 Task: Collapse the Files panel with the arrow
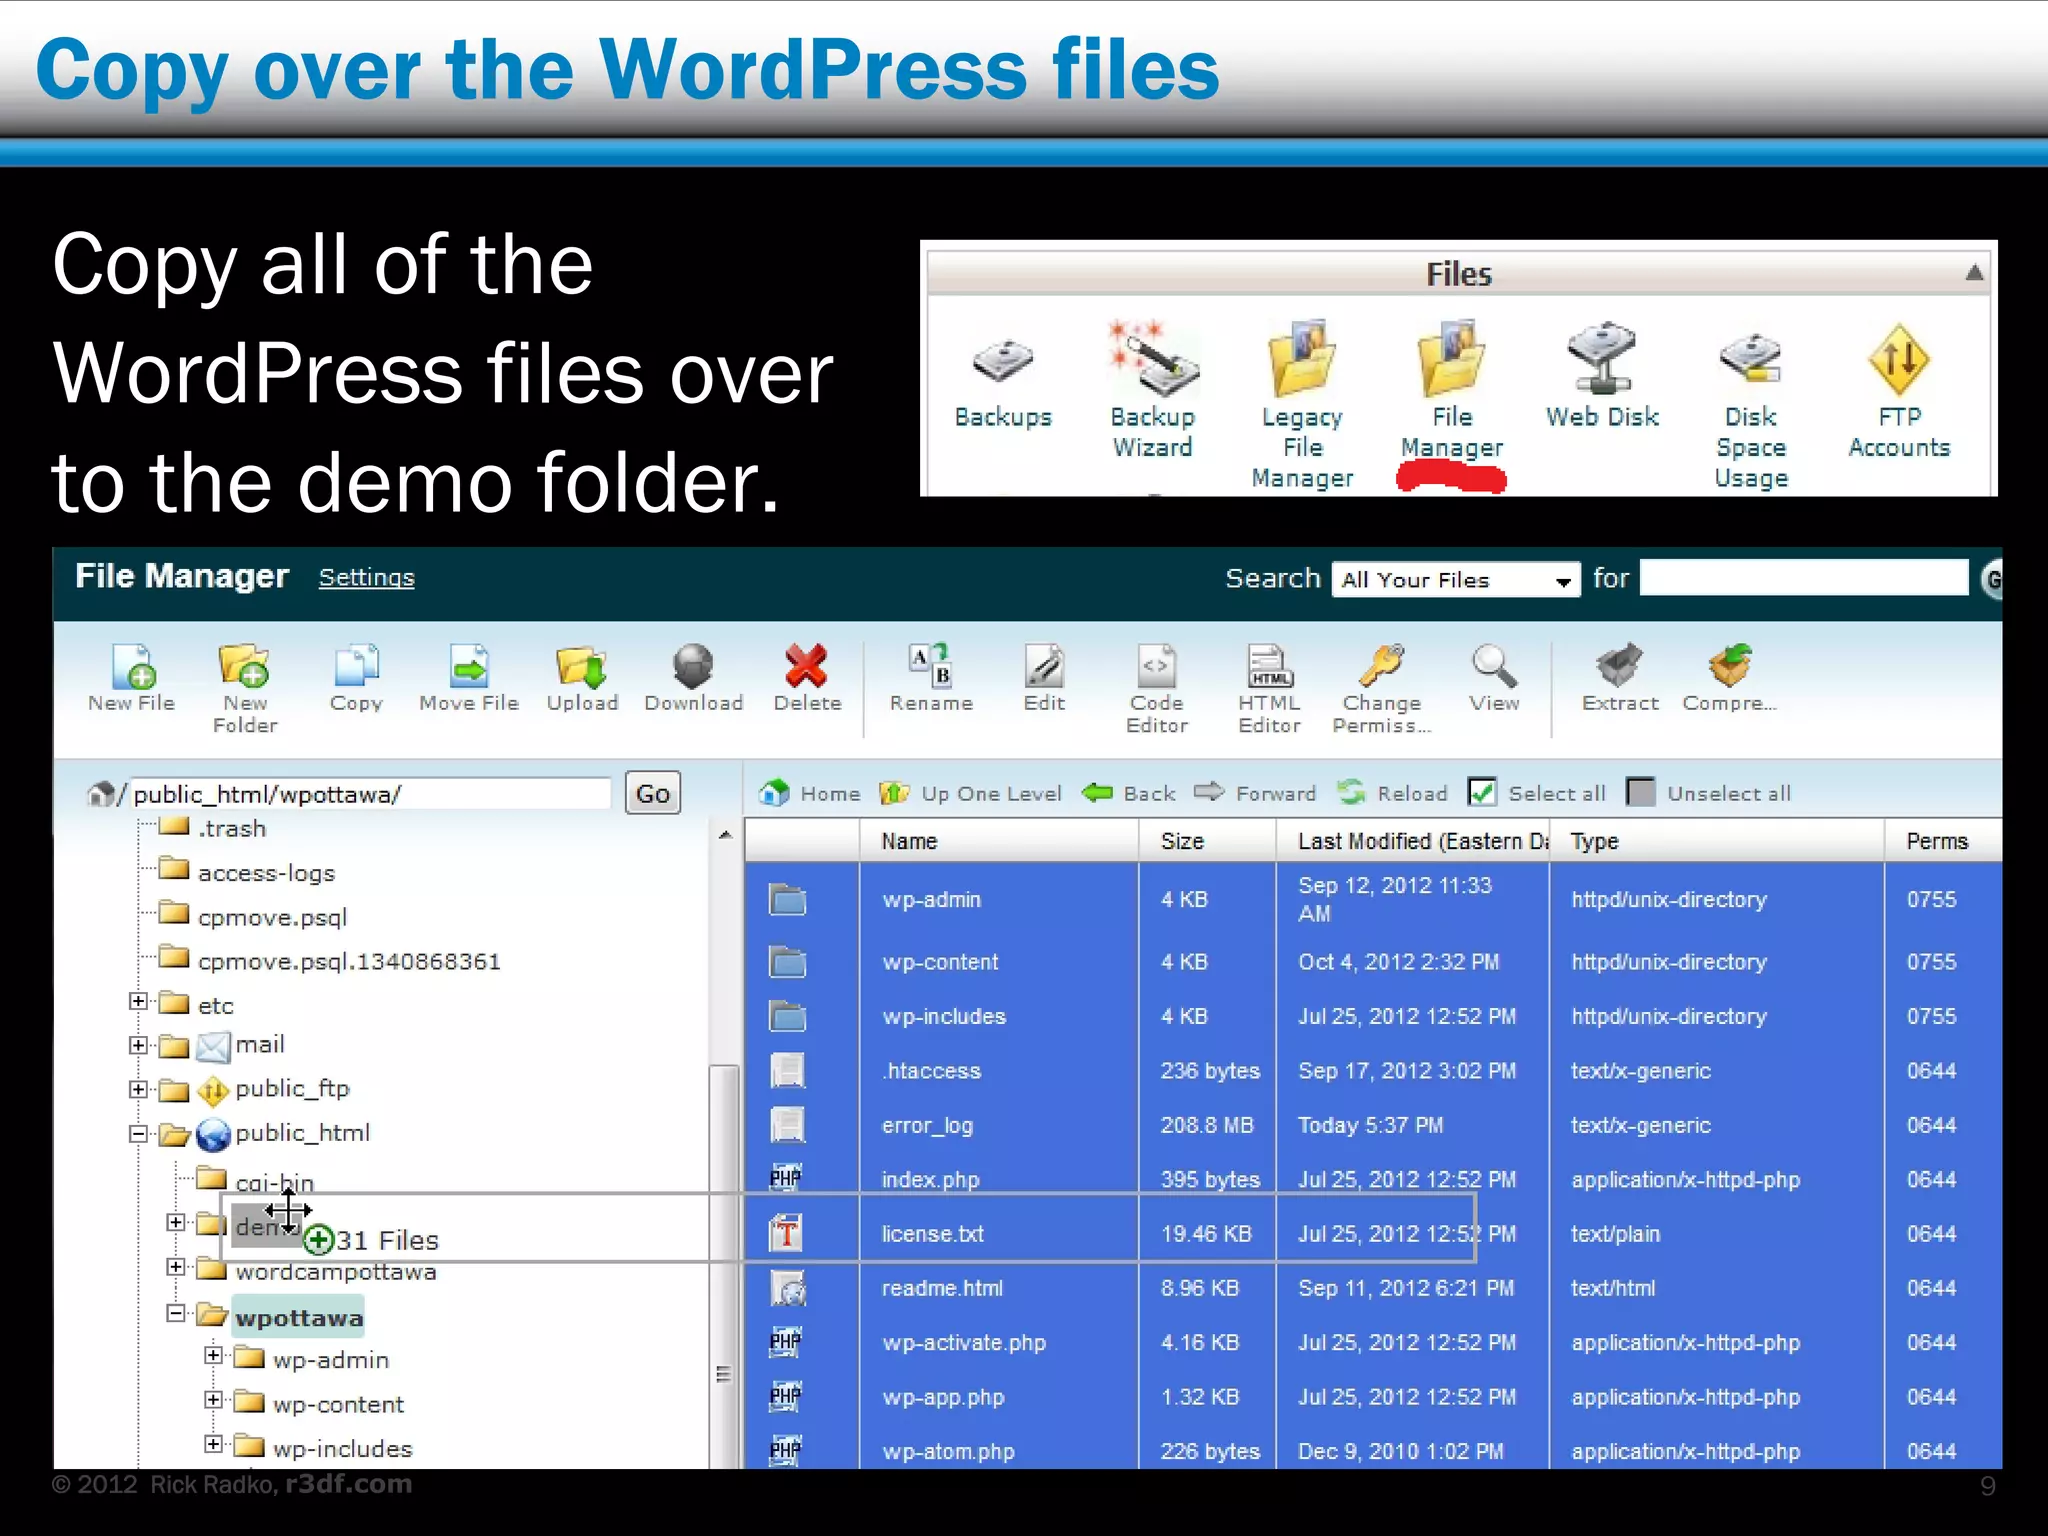1974,273
